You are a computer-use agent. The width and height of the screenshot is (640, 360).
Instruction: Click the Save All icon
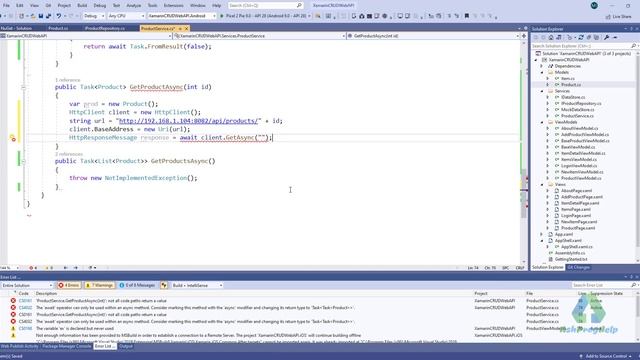click(x=49, y=16)
